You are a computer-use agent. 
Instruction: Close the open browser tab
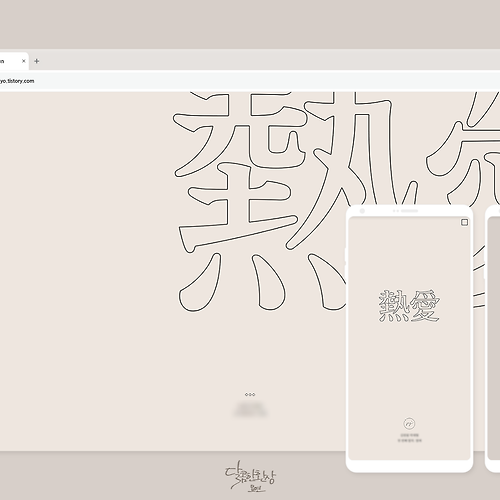point(24,61)
